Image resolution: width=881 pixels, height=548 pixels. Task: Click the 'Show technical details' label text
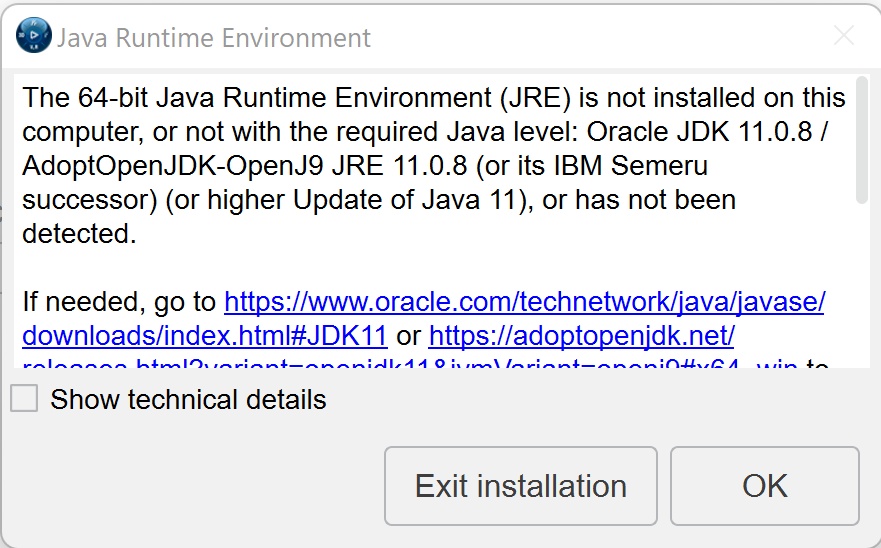[188, 400]
